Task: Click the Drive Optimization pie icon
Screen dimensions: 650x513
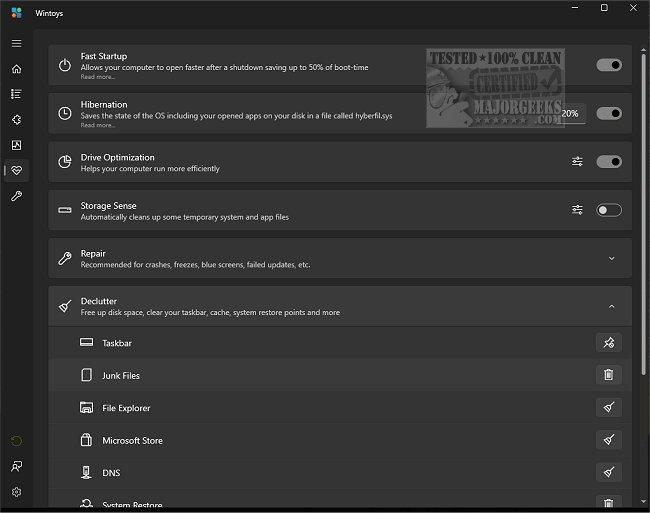Action: [65, 162]
